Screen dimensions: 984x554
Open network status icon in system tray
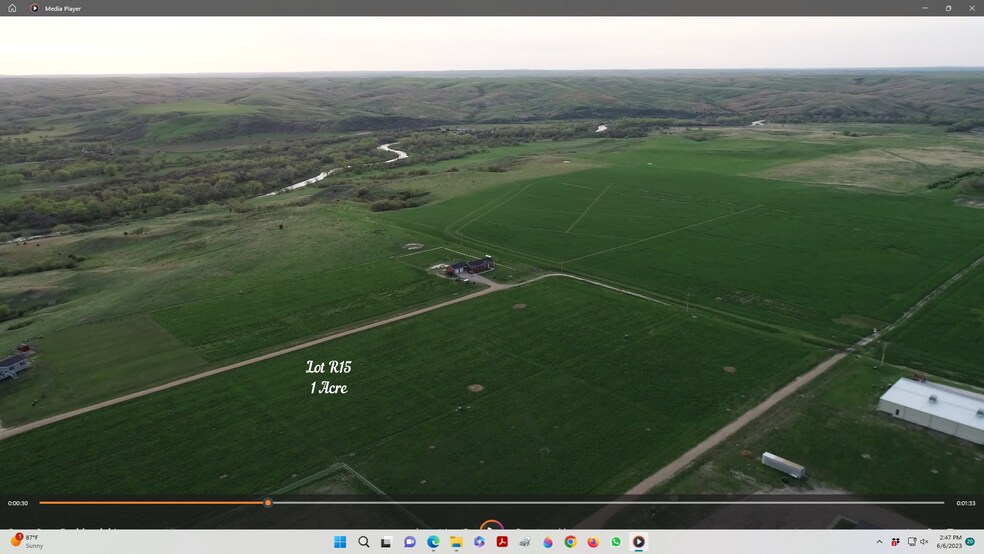click(912, 542)
